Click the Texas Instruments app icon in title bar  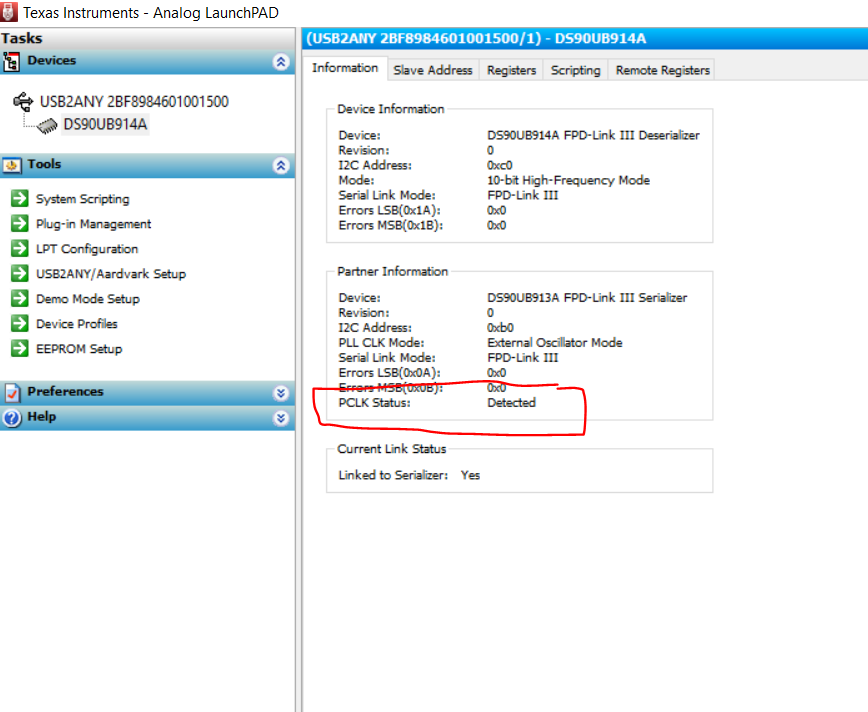[x=9, y=12]
